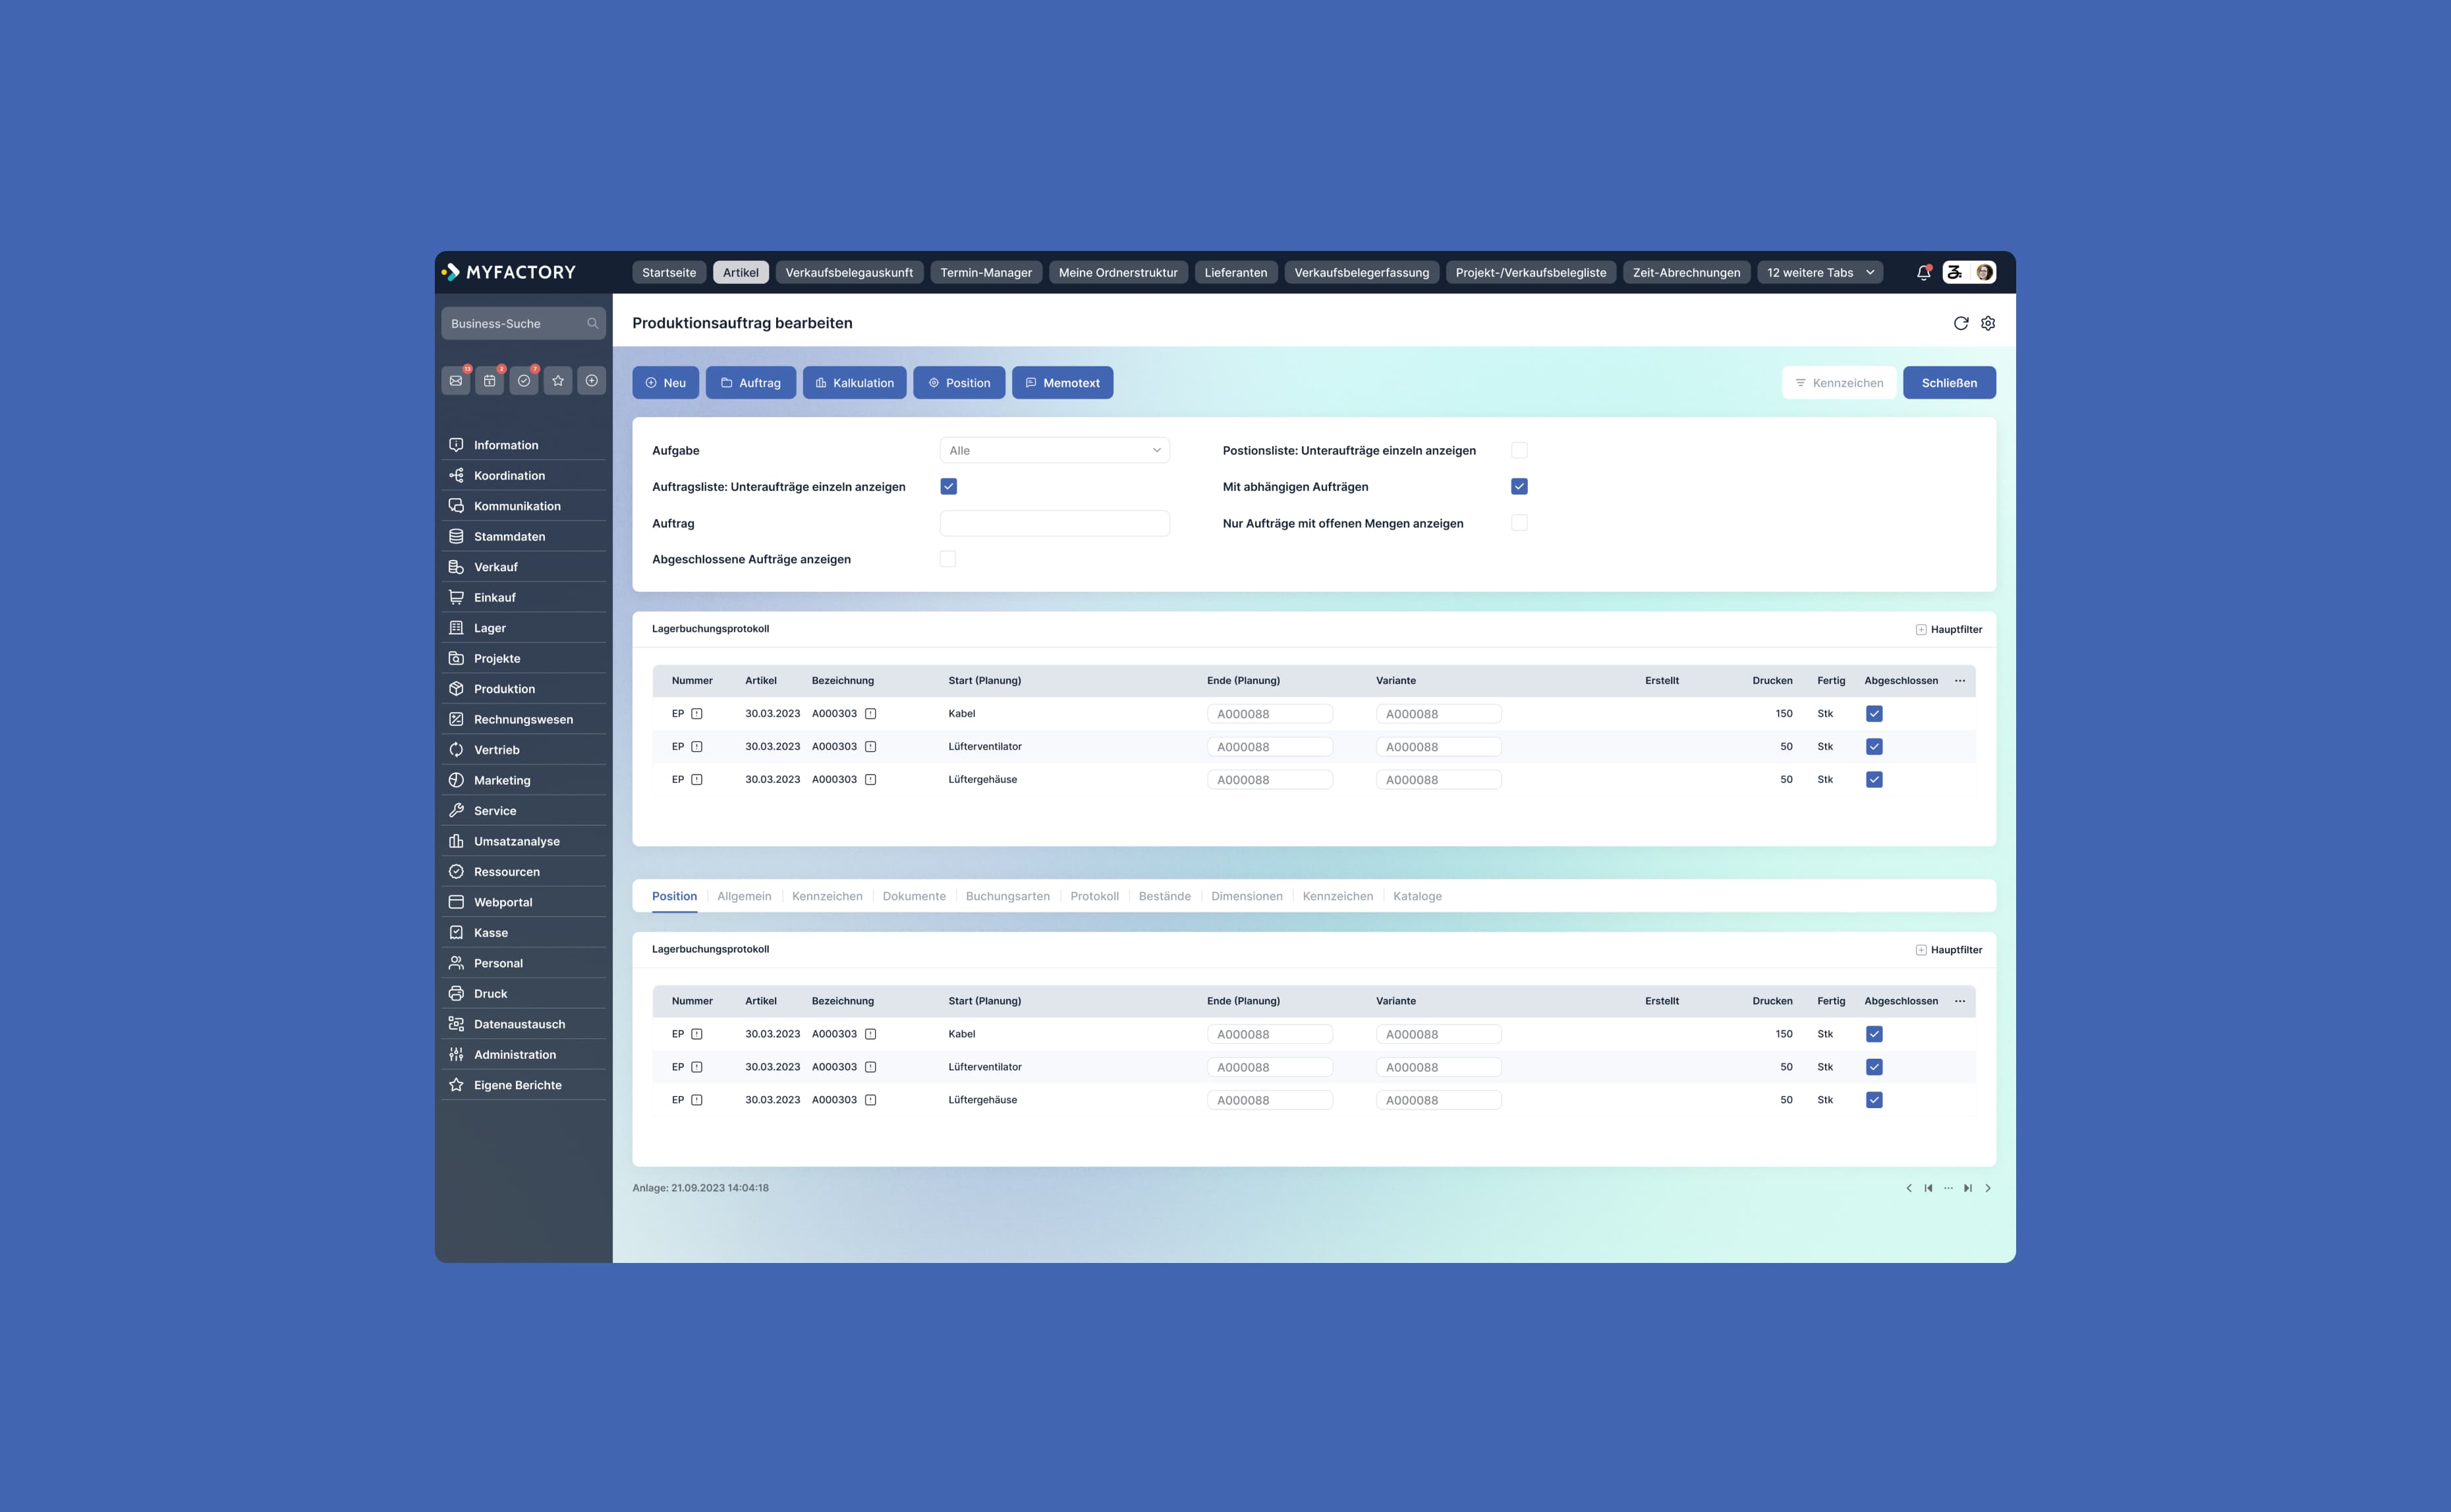2451x1512 pixels.
Task: Open the Verkauf sidebar module
Action: point(524,567)
